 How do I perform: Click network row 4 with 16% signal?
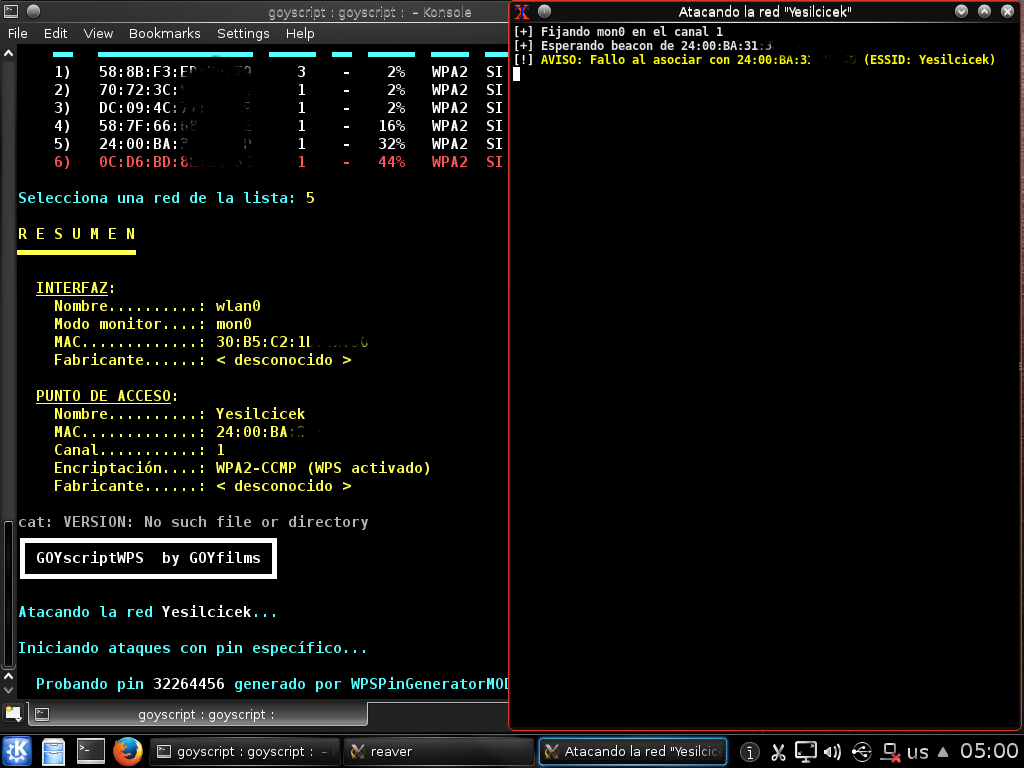pyautogui.click(x=278, y=126)
